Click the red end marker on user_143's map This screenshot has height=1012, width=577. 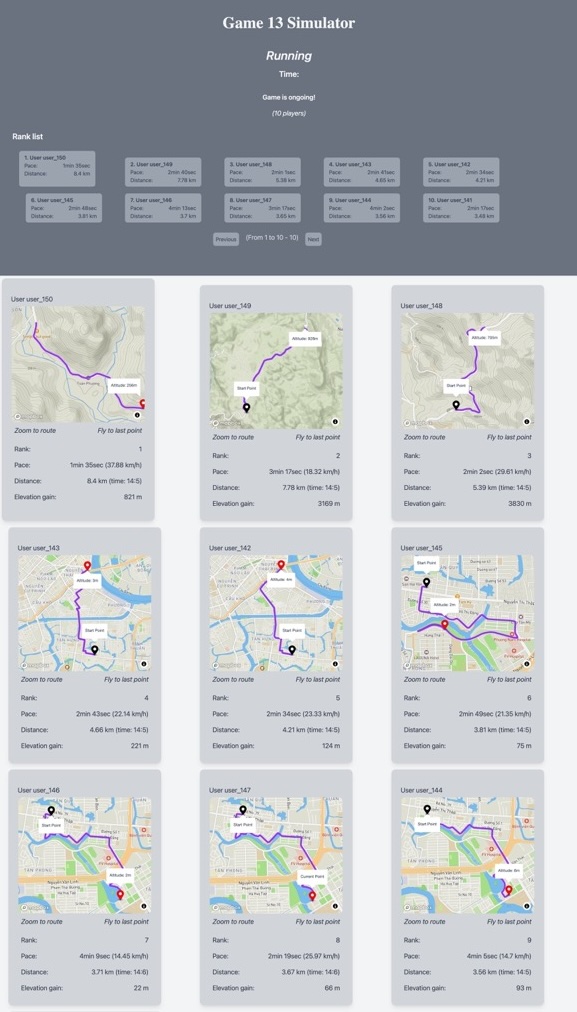click(x=87, y=566)
